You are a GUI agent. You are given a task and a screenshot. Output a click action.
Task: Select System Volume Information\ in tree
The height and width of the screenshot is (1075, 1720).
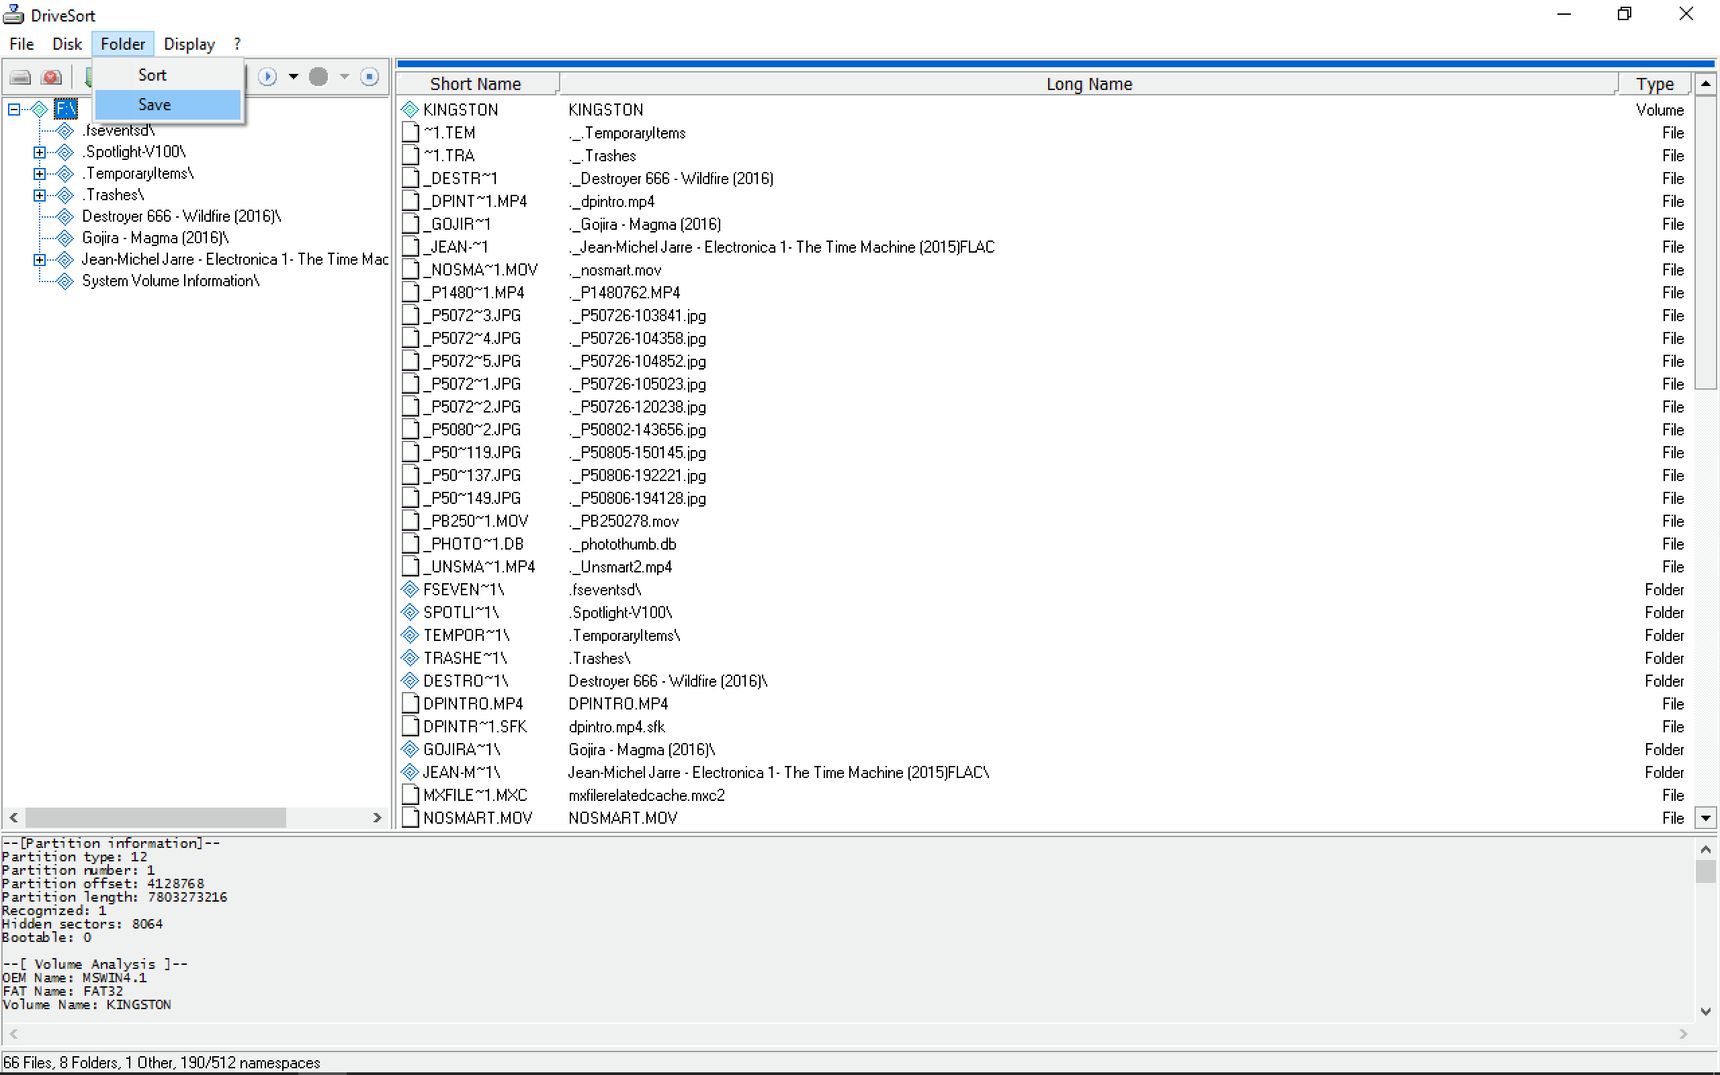click(x=170, y=281)
